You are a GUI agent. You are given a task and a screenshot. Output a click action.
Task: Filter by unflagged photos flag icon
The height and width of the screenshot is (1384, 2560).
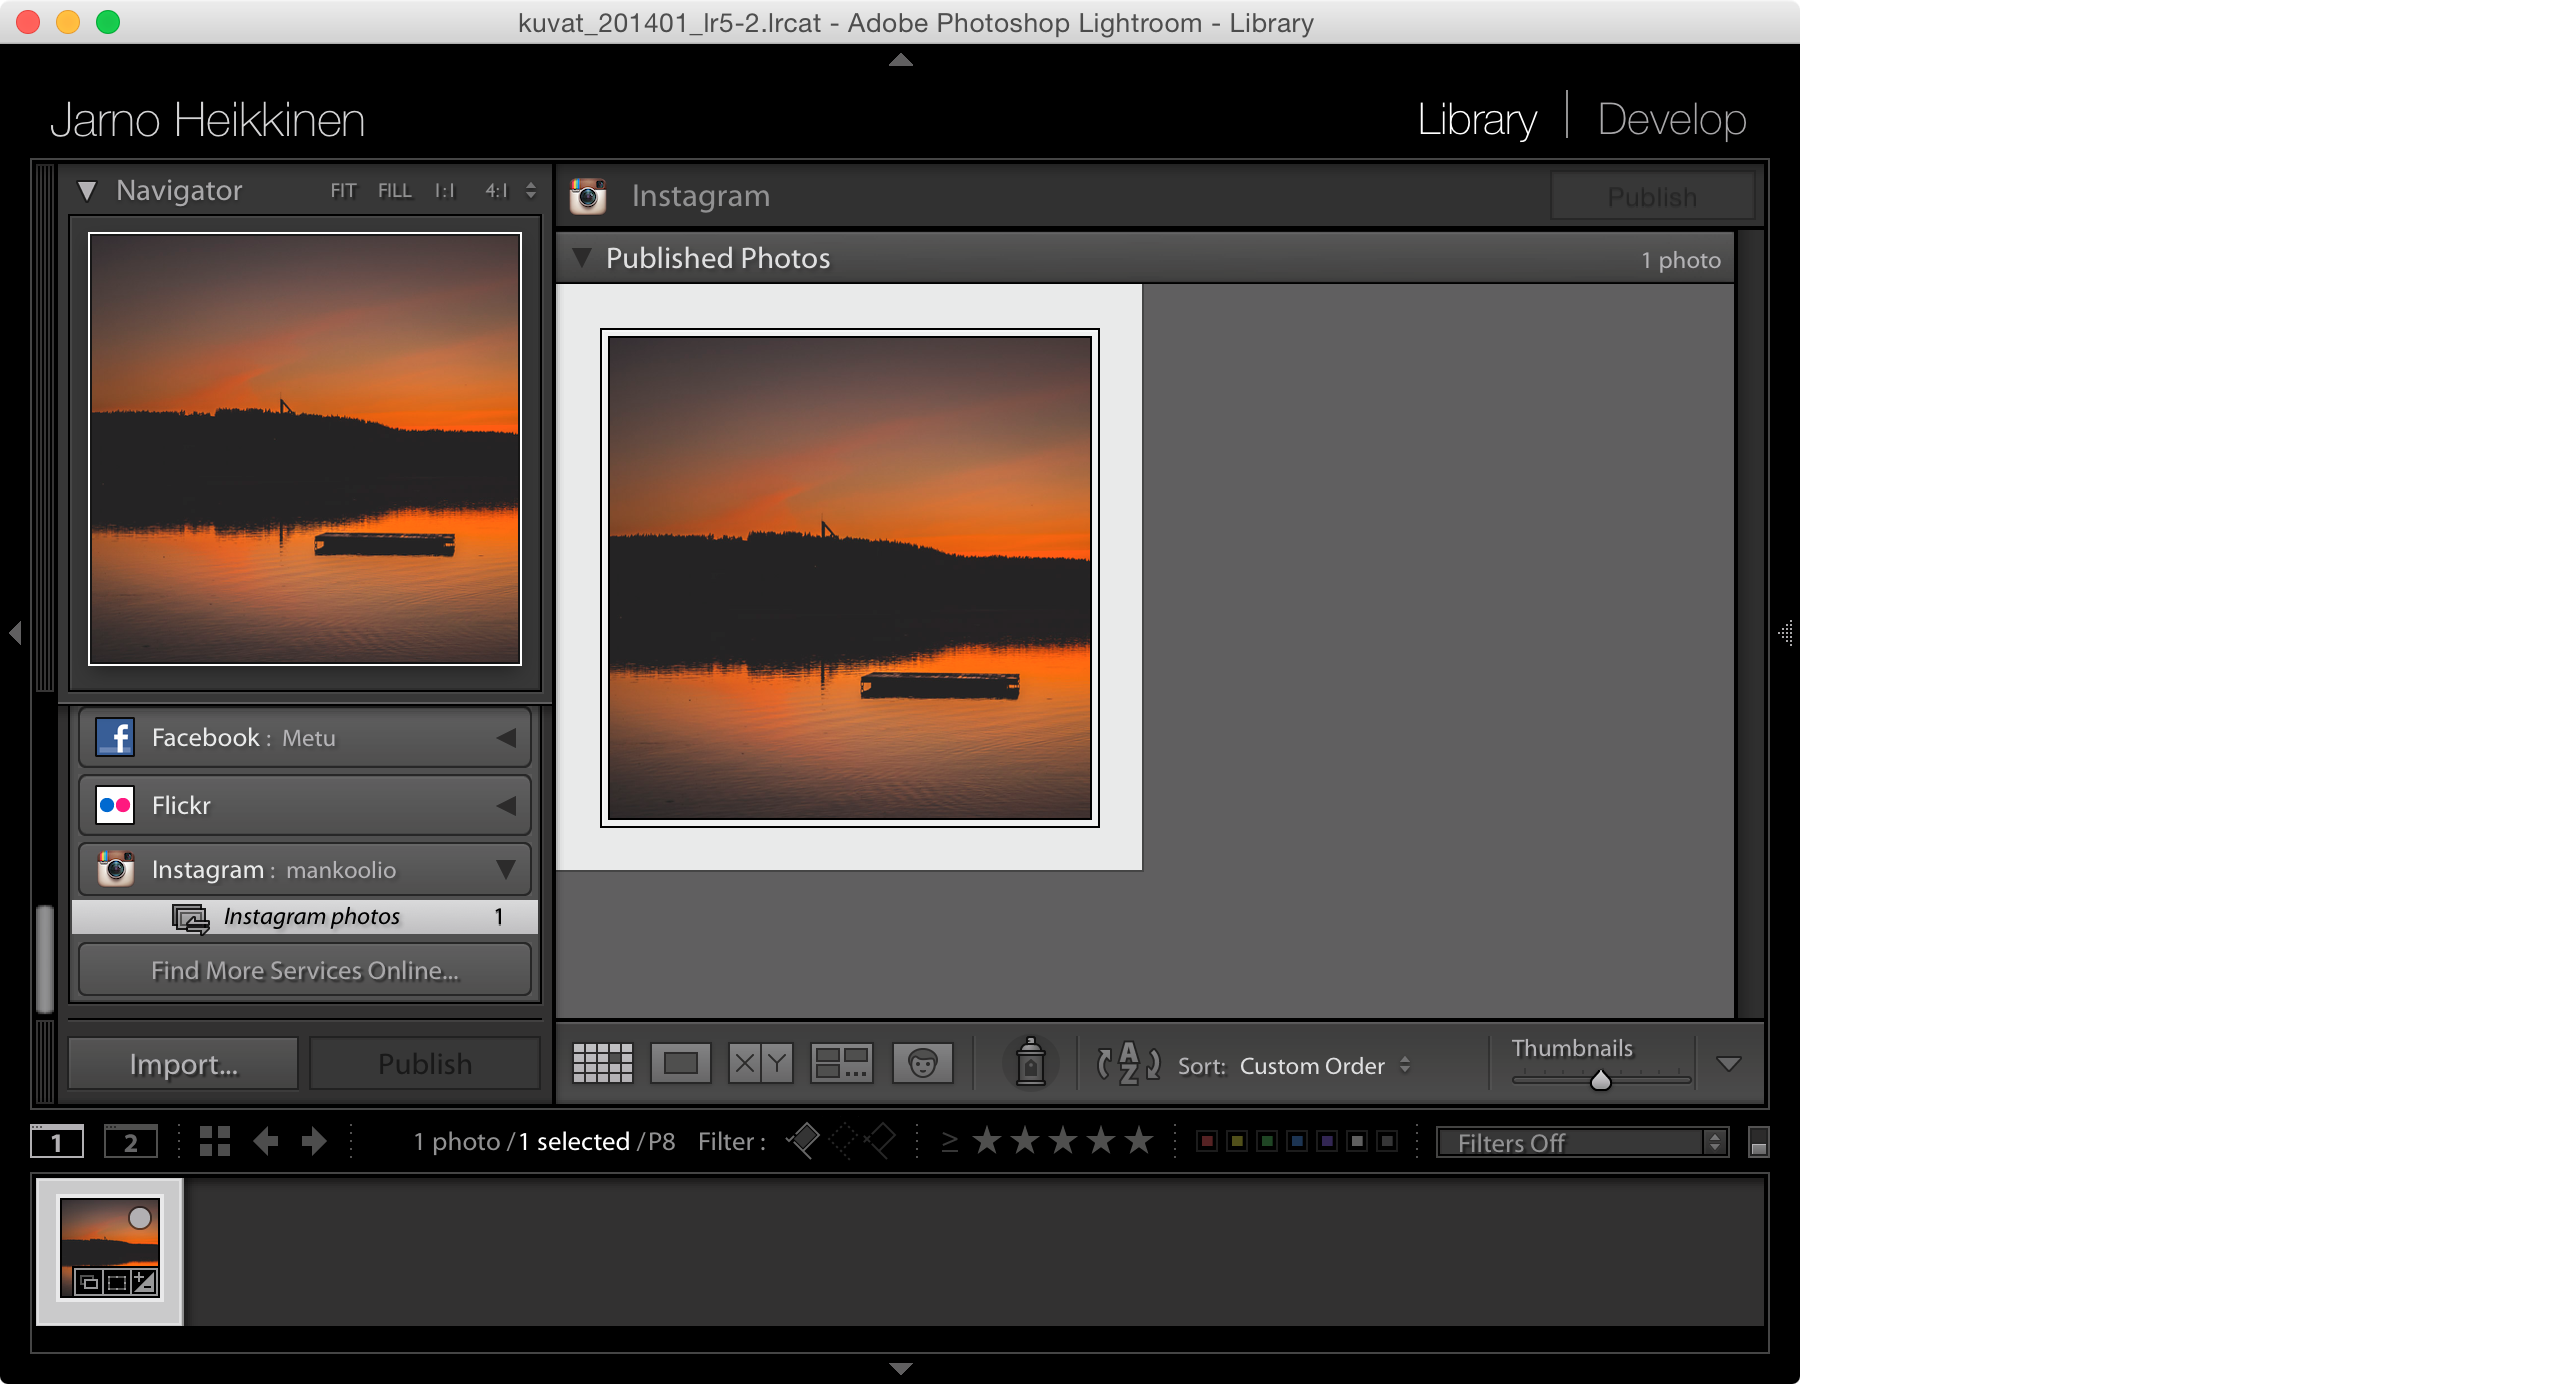click(843, 1141)
